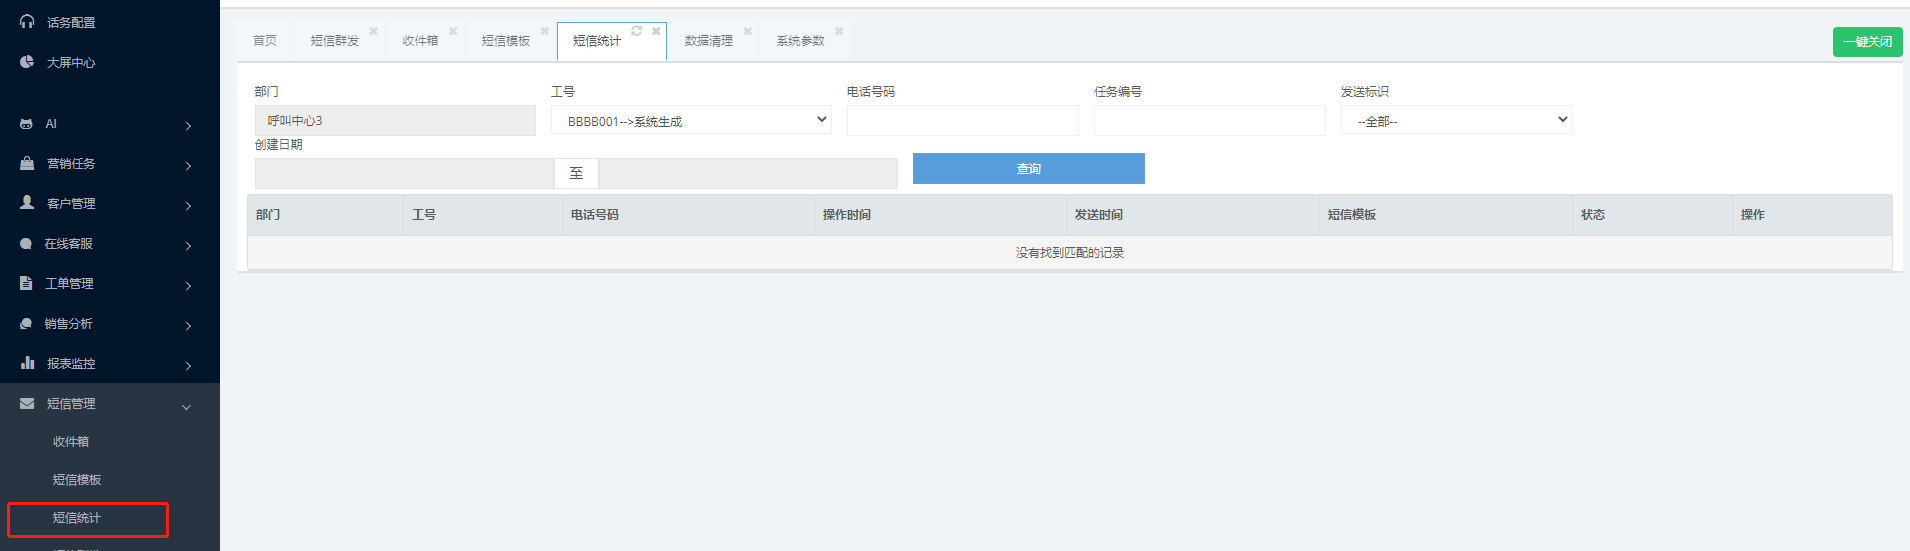Collapse the 短信管理 menu arrow
1910x551 pixels.
tap(186, 407)
